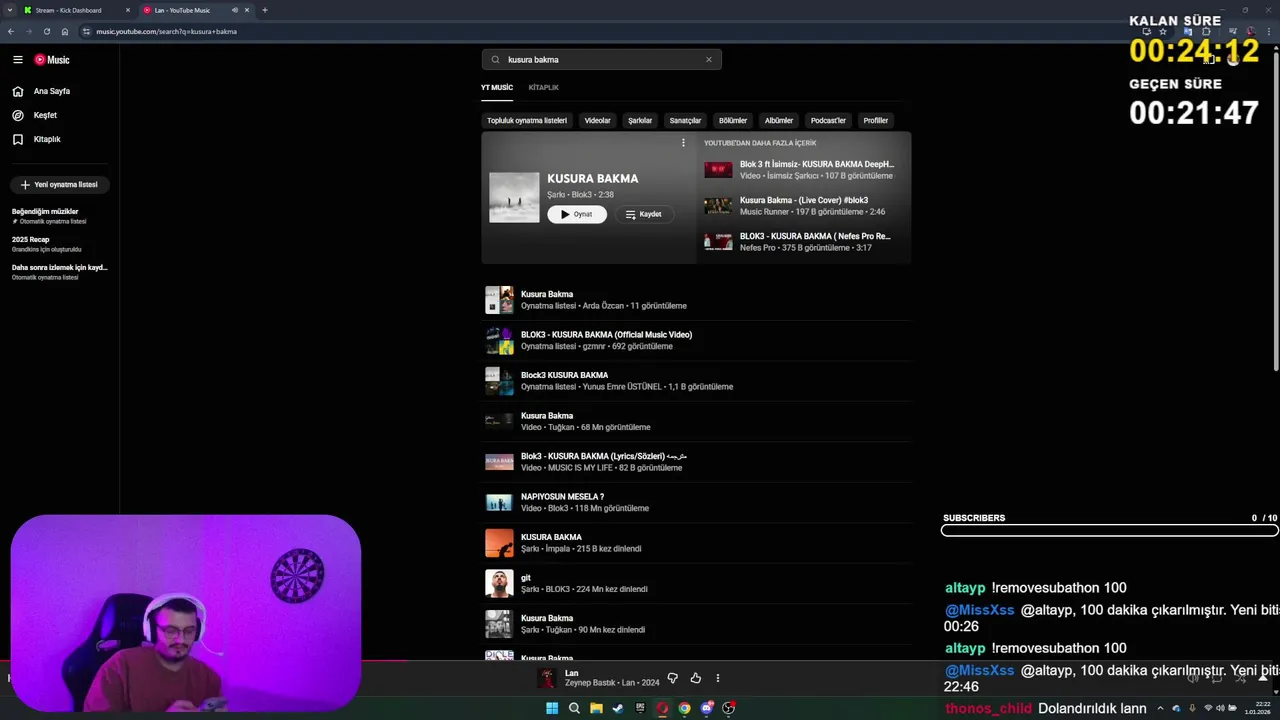Create playlist via Yeni oynatma listesi
This screenshot has width=1280, height=720.
[59, 184]
